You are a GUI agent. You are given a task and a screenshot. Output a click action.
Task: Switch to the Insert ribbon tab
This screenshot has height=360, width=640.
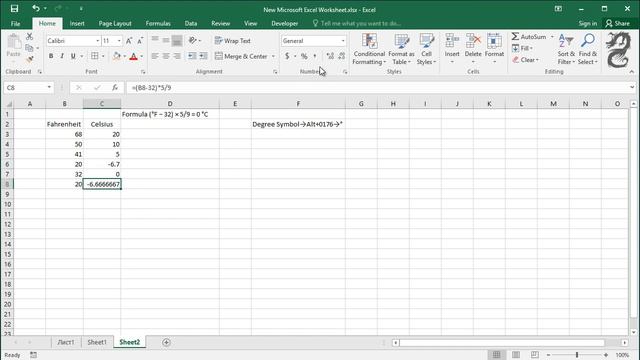coord(77,23)
